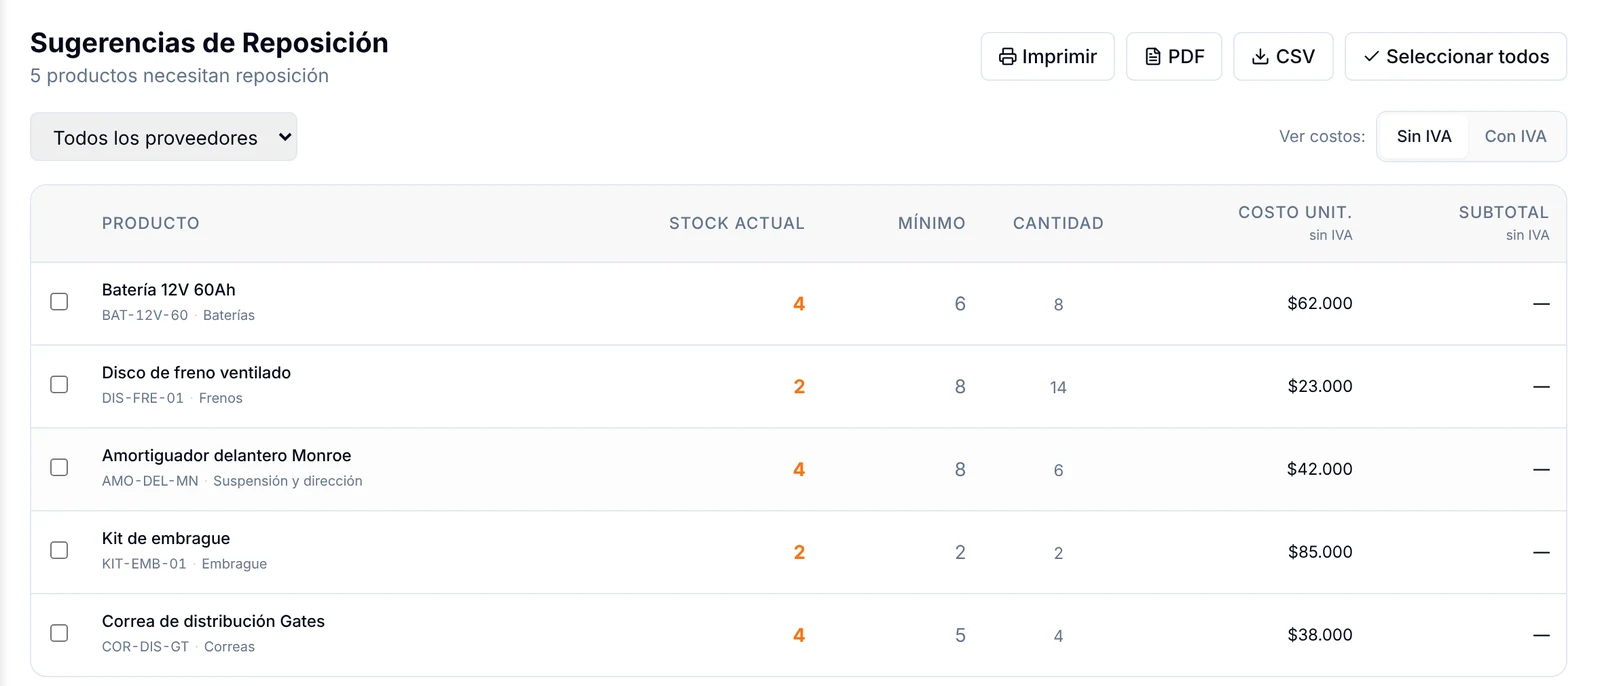Screen dimensions: 1600x686
Task: Click product name Correa de distribución Gates
Action: pyautogui.click(x=213, y=622)
